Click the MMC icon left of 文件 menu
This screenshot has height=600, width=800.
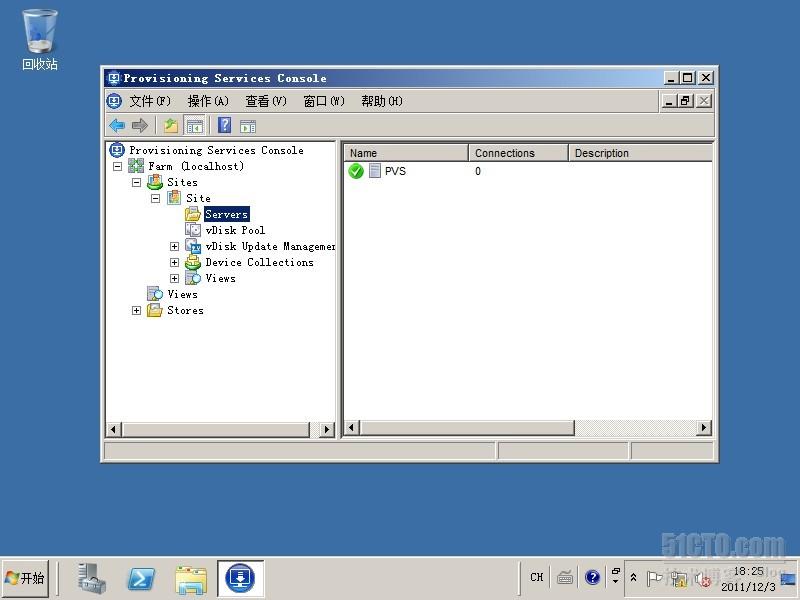coord(114,101)
